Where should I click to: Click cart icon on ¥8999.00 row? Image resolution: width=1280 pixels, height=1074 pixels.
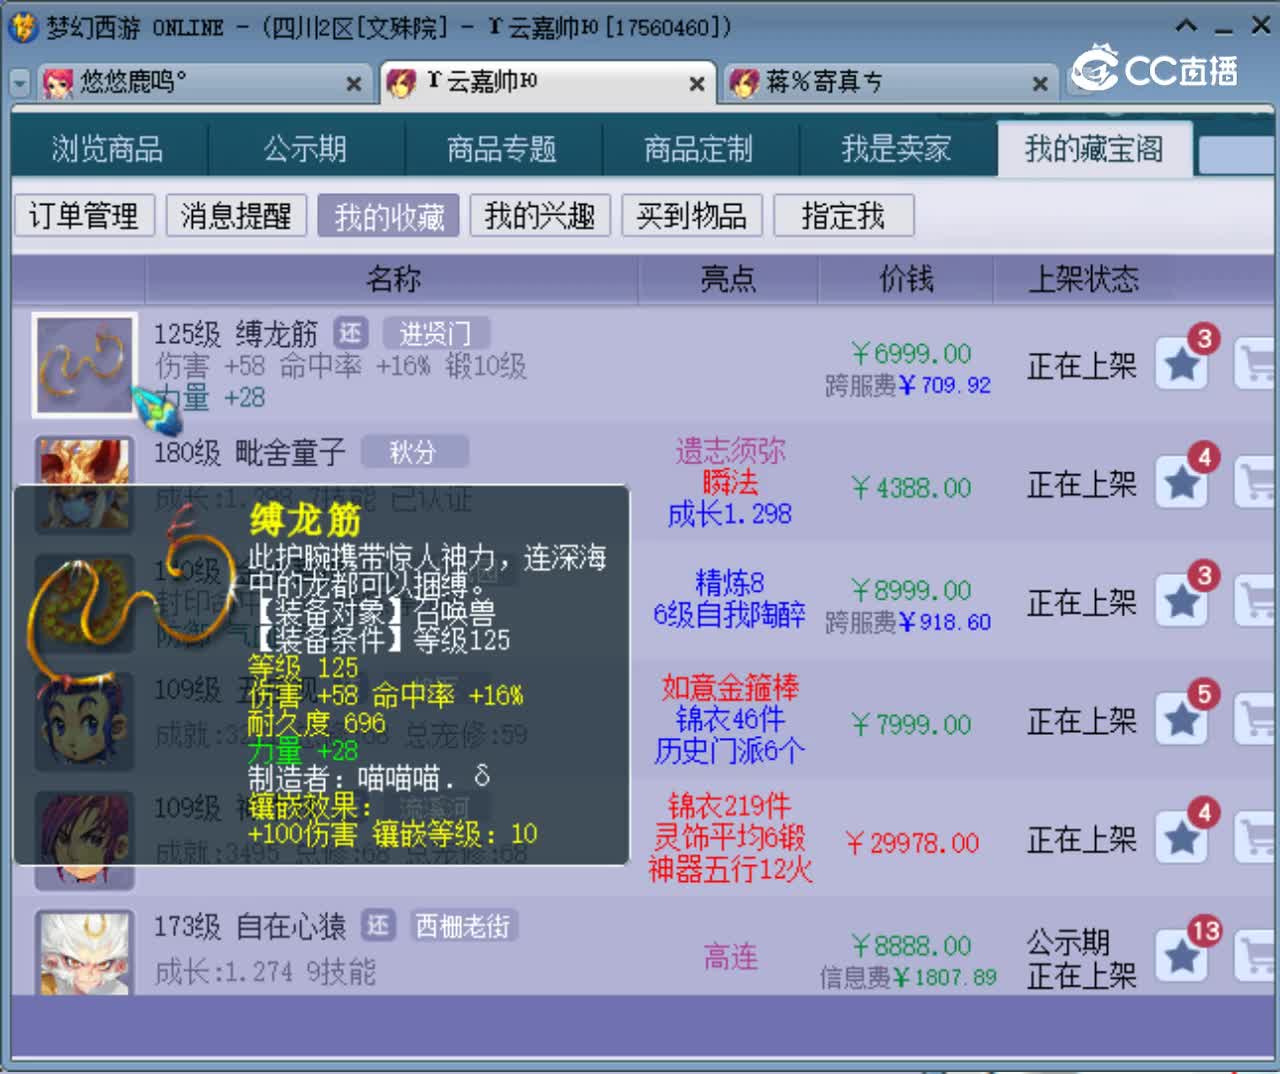click(1257, 601)
